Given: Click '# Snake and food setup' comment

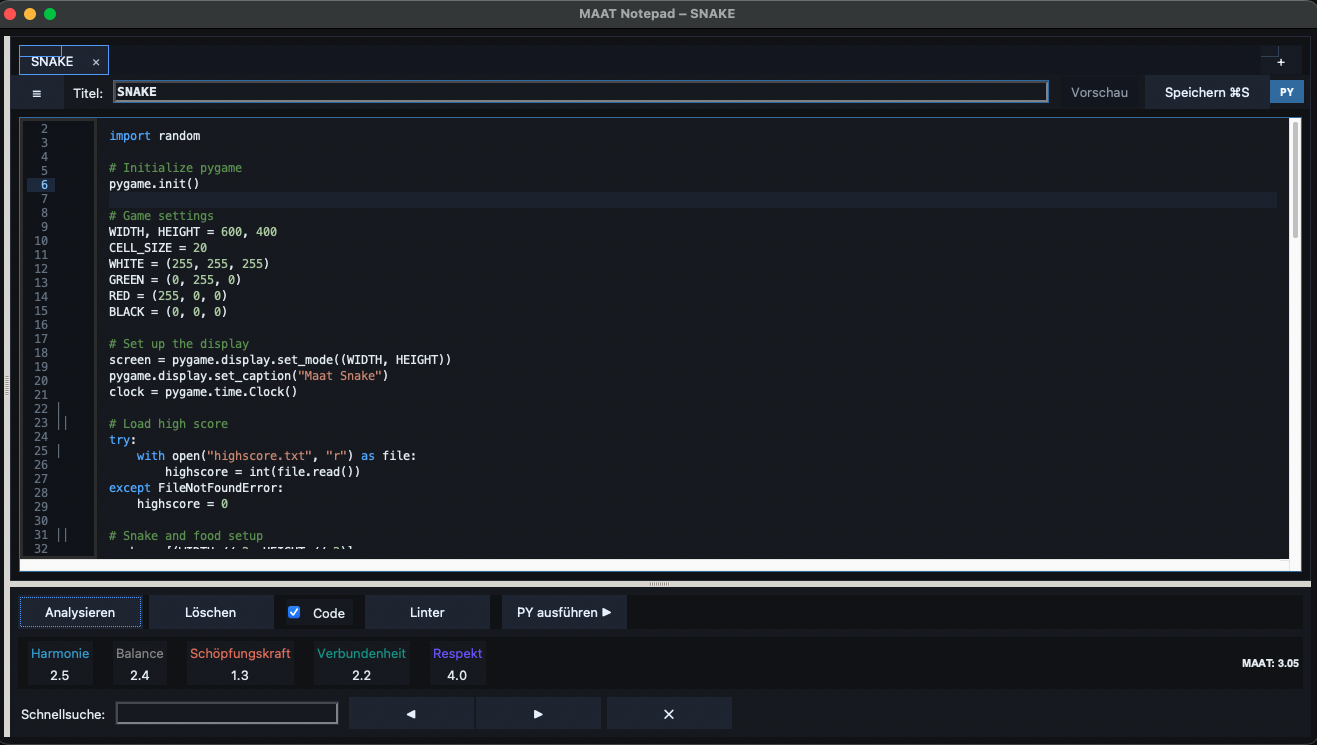Looking at the screenshot, I should [x=186, y=536].
